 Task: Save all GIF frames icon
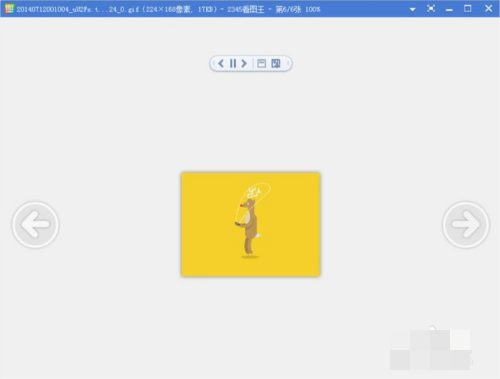point(276,63)
